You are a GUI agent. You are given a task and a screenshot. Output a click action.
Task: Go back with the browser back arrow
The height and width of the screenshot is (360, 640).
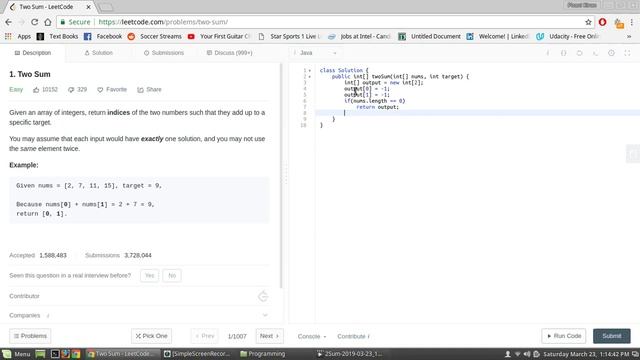coord(9,22)
